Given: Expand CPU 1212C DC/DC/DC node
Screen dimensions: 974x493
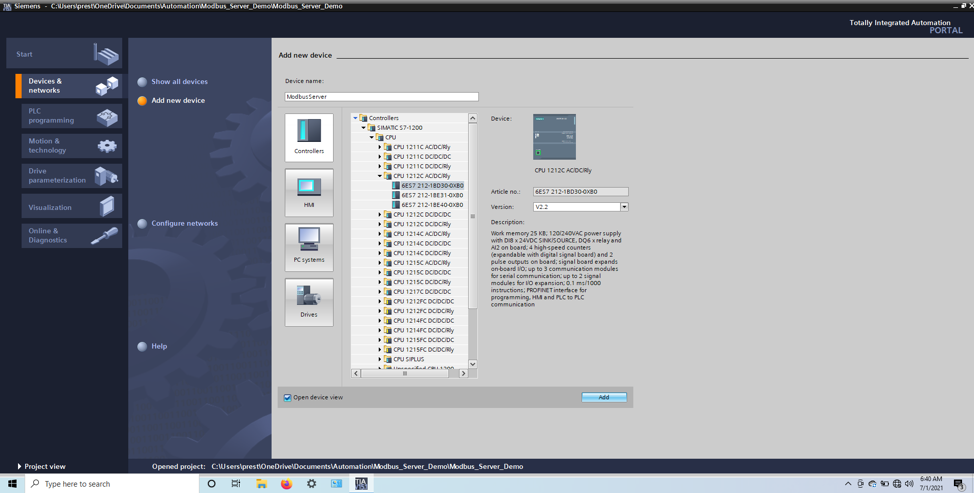Looking at the screenshot, I should click(x=380, y=214).
